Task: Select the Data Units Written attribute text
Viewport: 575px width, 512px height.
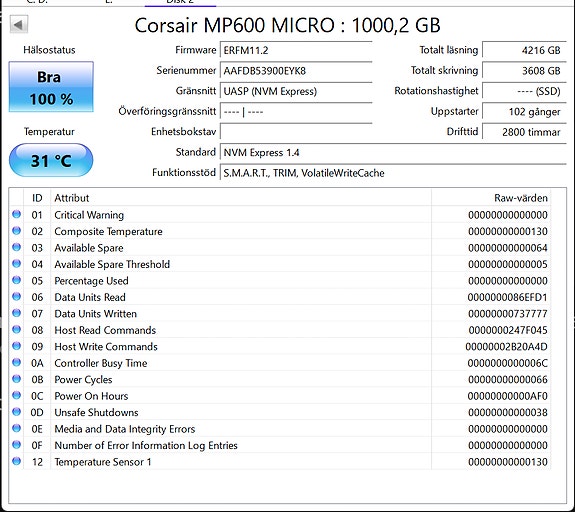Action: pos(95,314)
